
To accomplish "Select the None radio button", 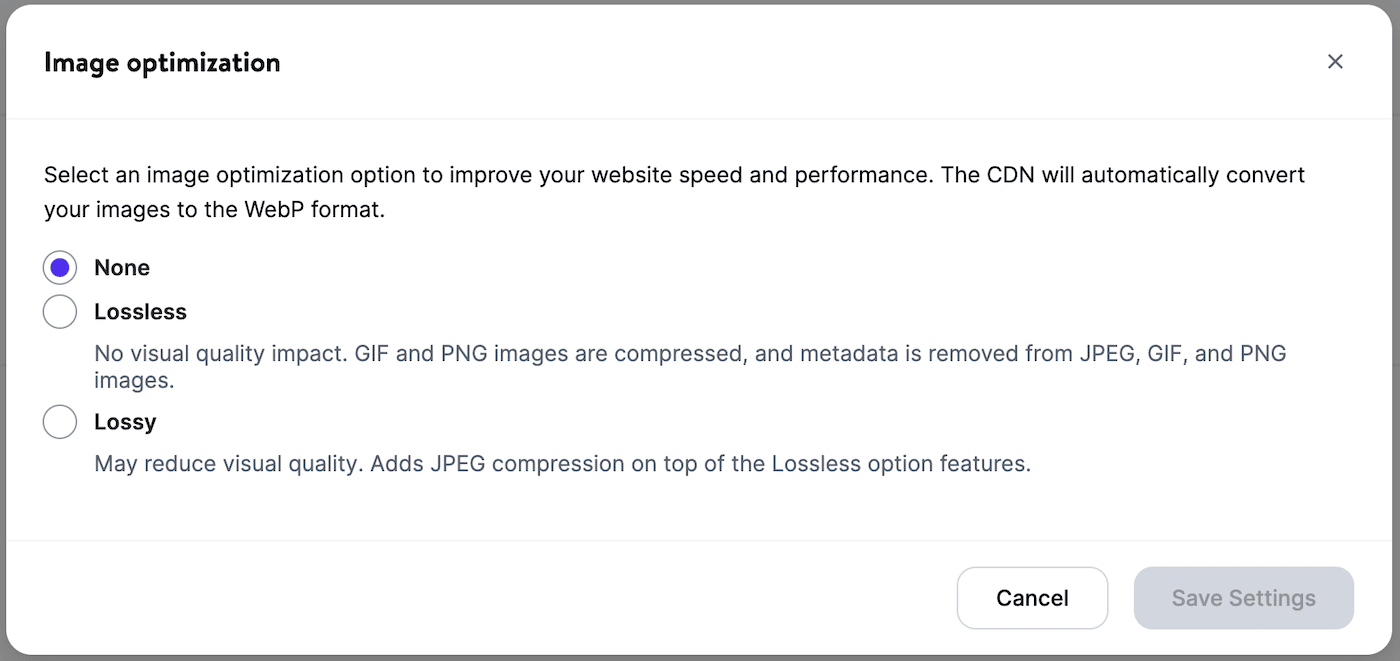I will [60, 268].
